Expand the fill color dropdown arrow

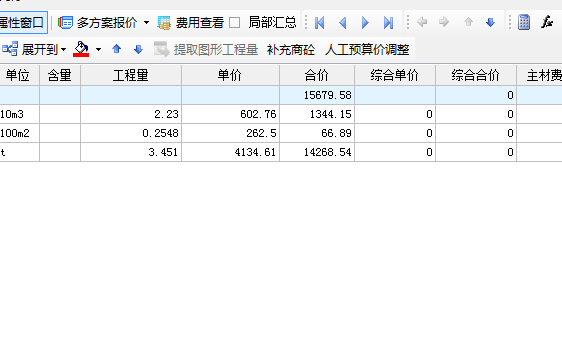click(98, 49)
